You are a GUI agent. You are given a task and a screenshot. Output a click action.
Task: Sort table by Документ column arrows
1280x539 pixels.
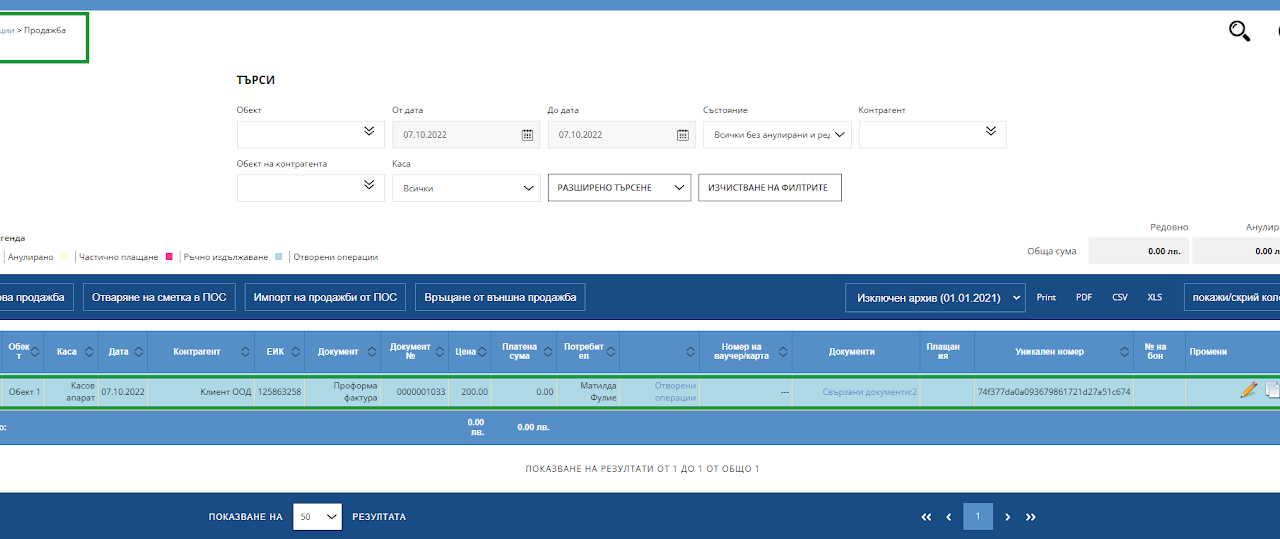[371, 352]
